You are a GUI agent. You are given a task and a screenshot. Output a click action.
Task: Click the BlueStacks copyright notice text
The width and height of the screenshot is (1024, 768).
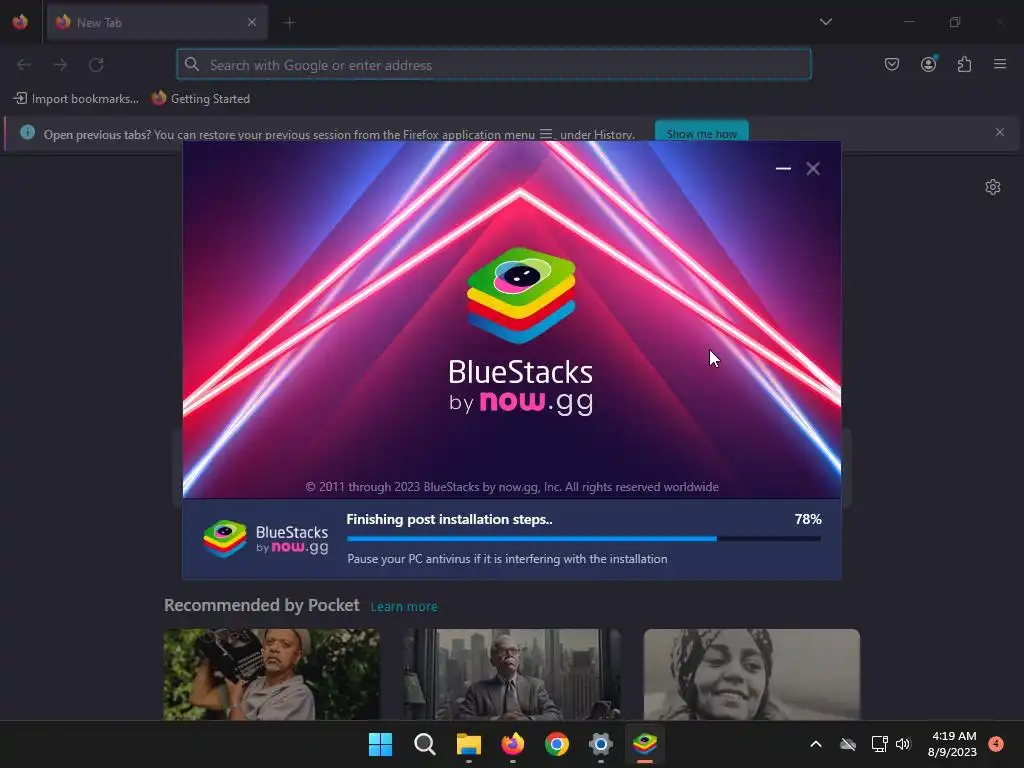tap(512, 487)
